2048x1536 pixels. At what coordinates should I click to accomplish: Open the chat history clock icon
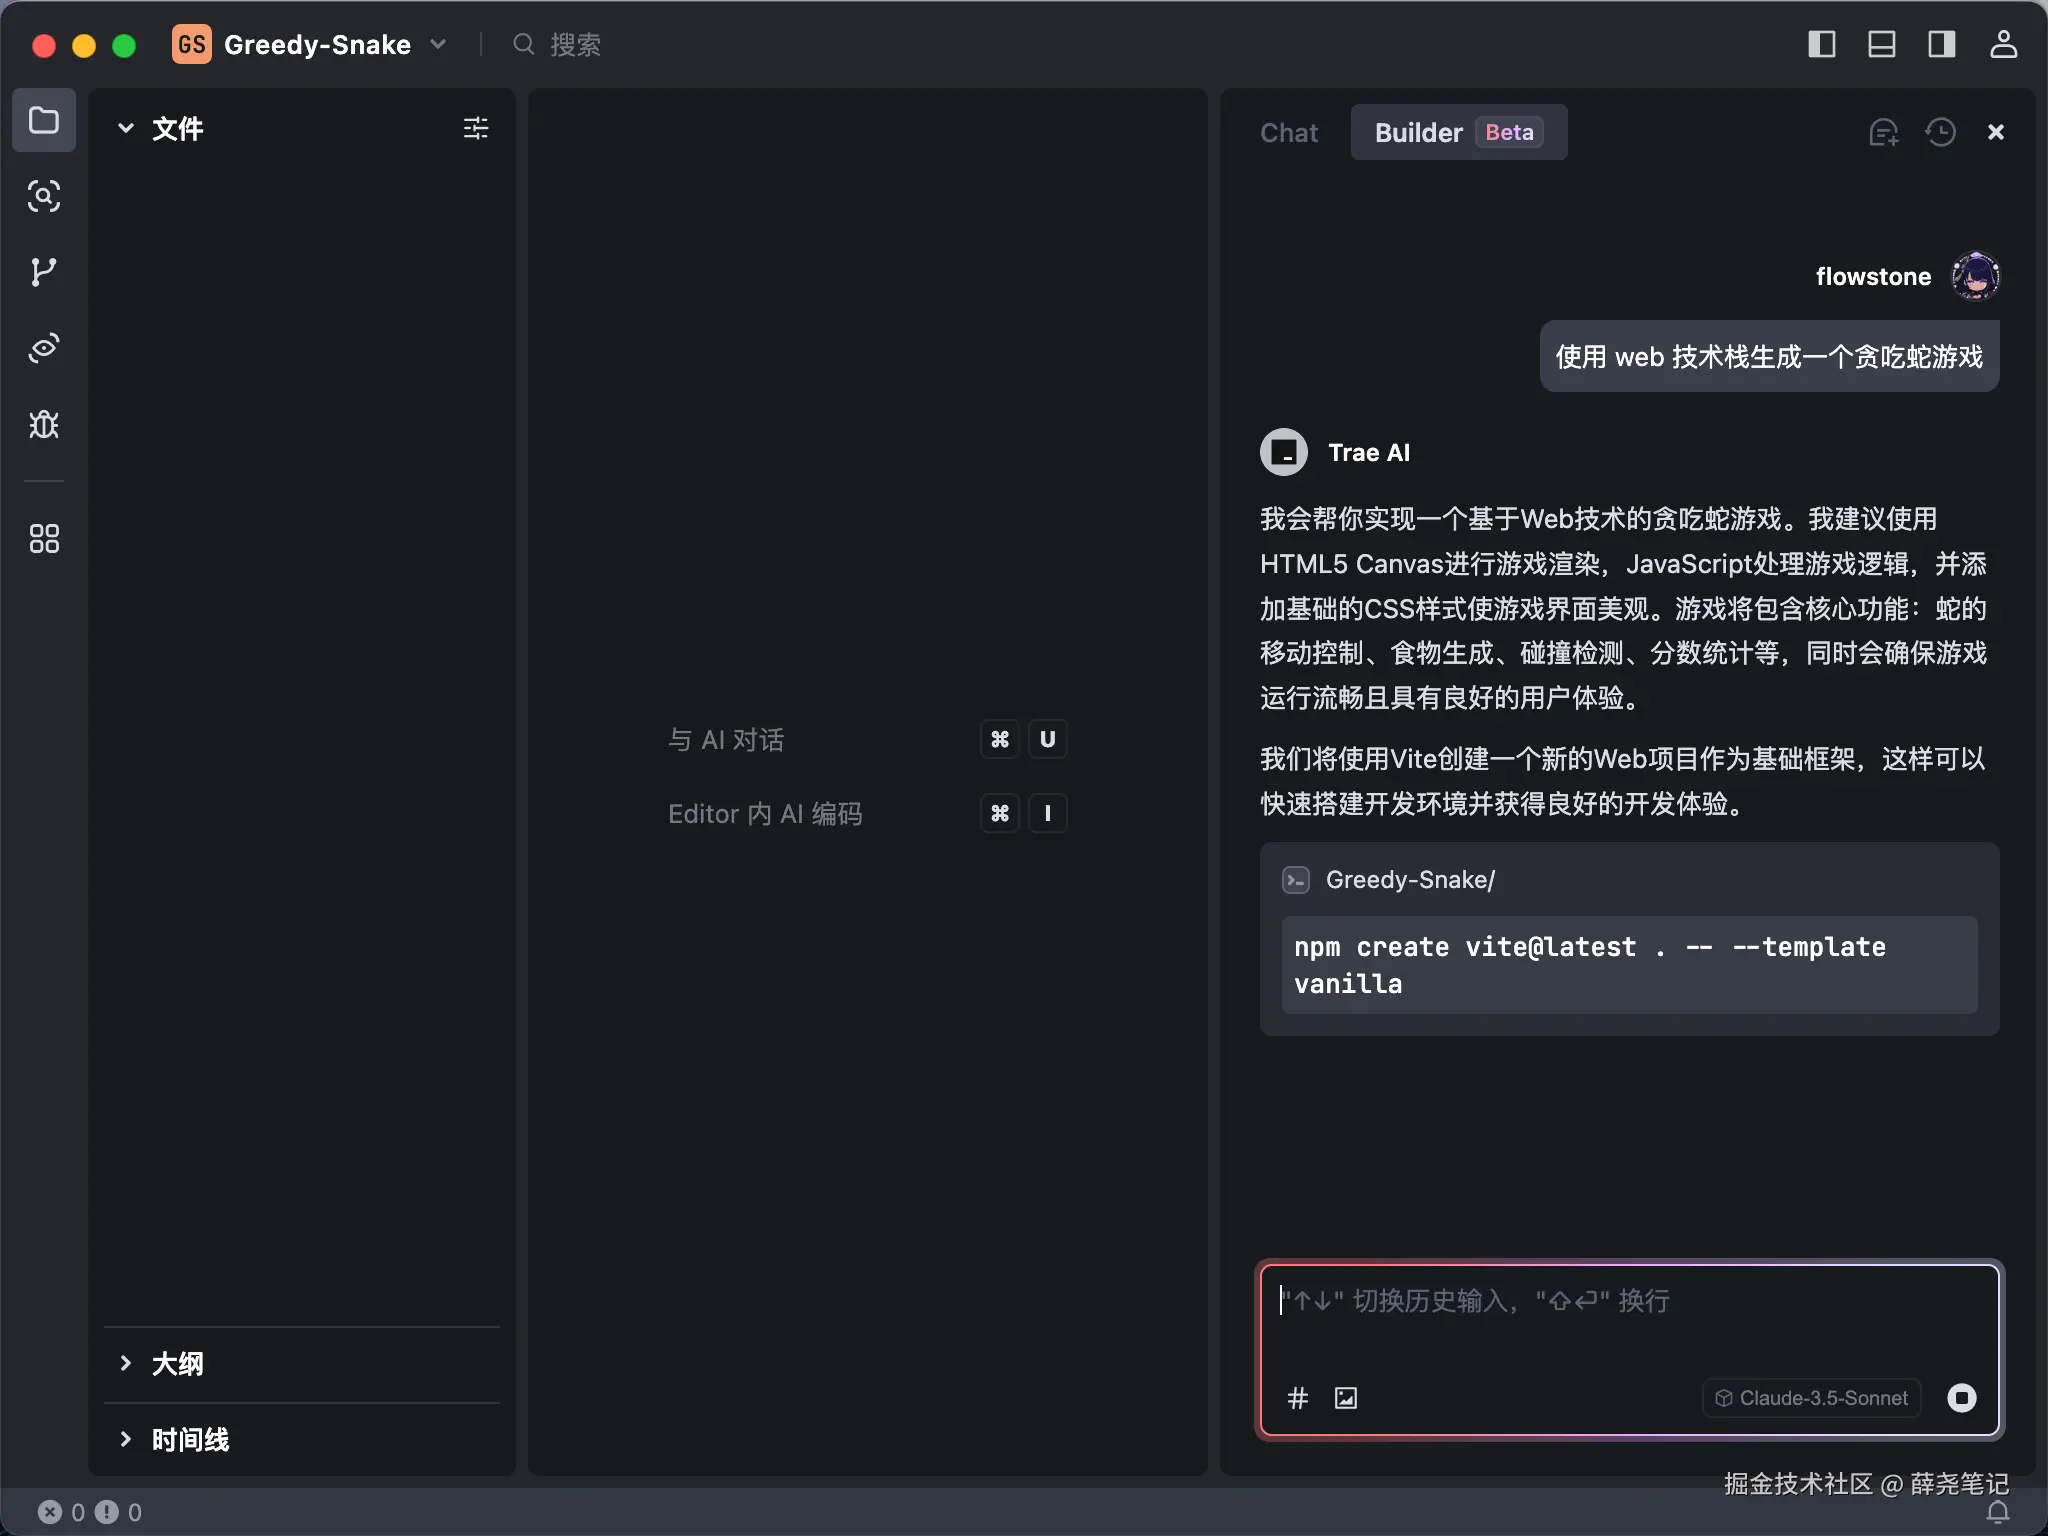pyautogui.click(x=1940, y=132)
